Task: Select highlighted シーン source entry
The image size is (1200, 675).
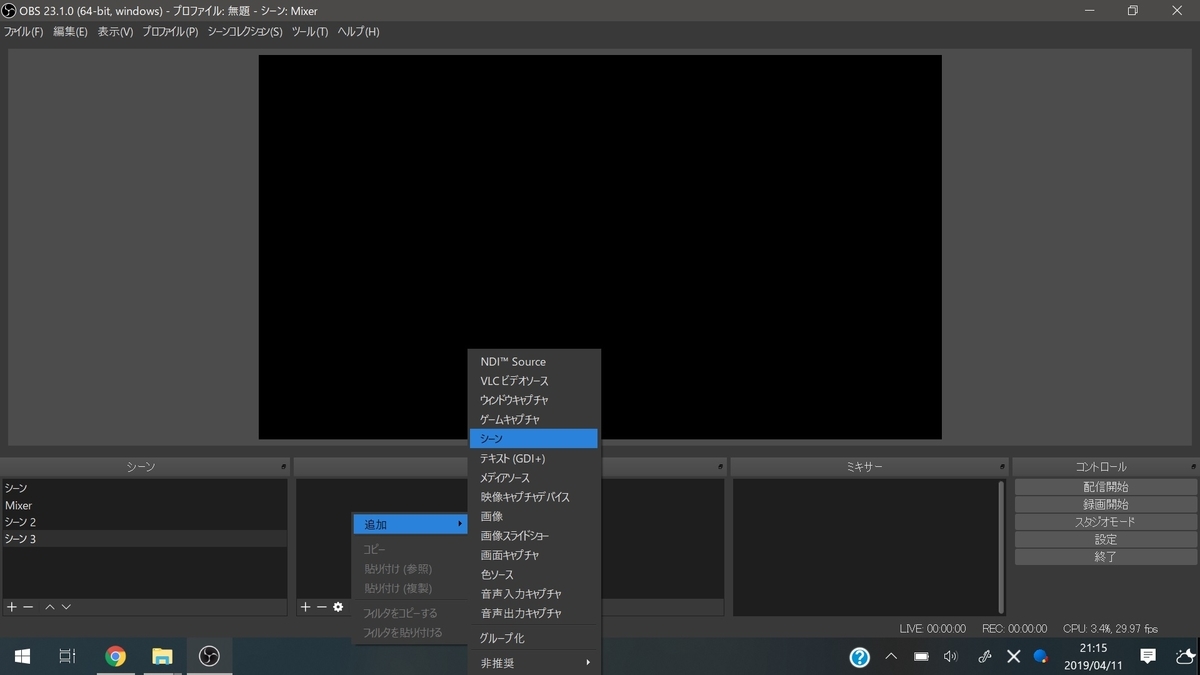Action: [534, 439]
